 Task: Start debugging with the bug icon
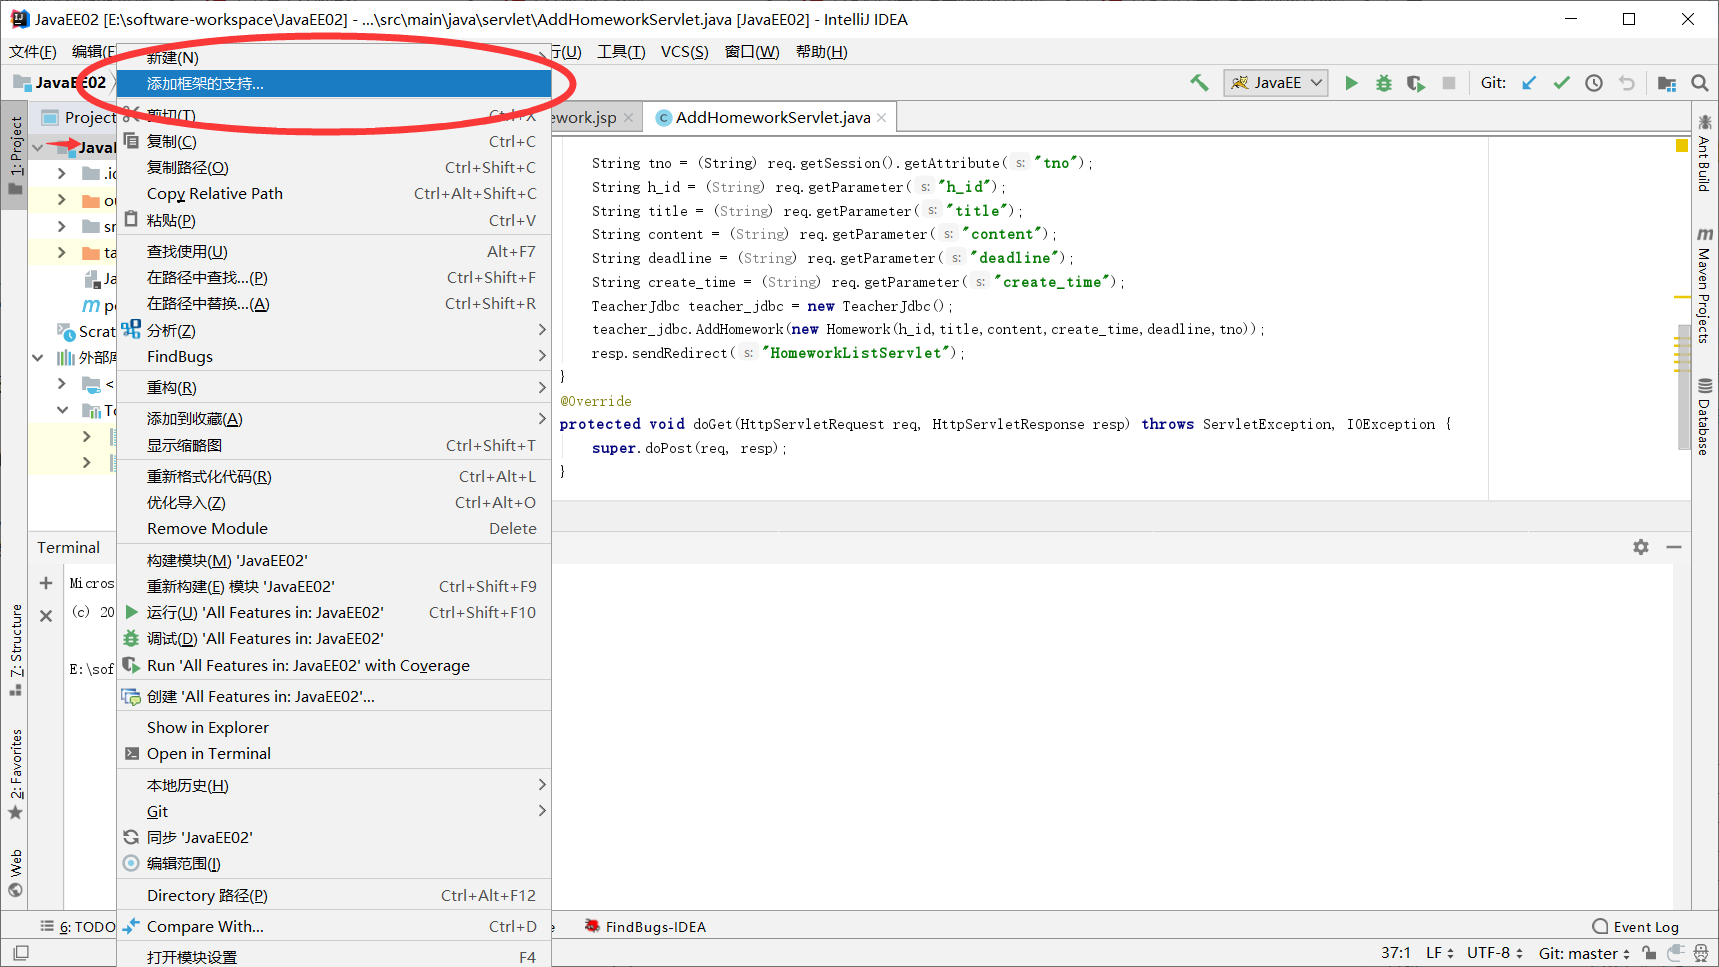coord(1384,83)
